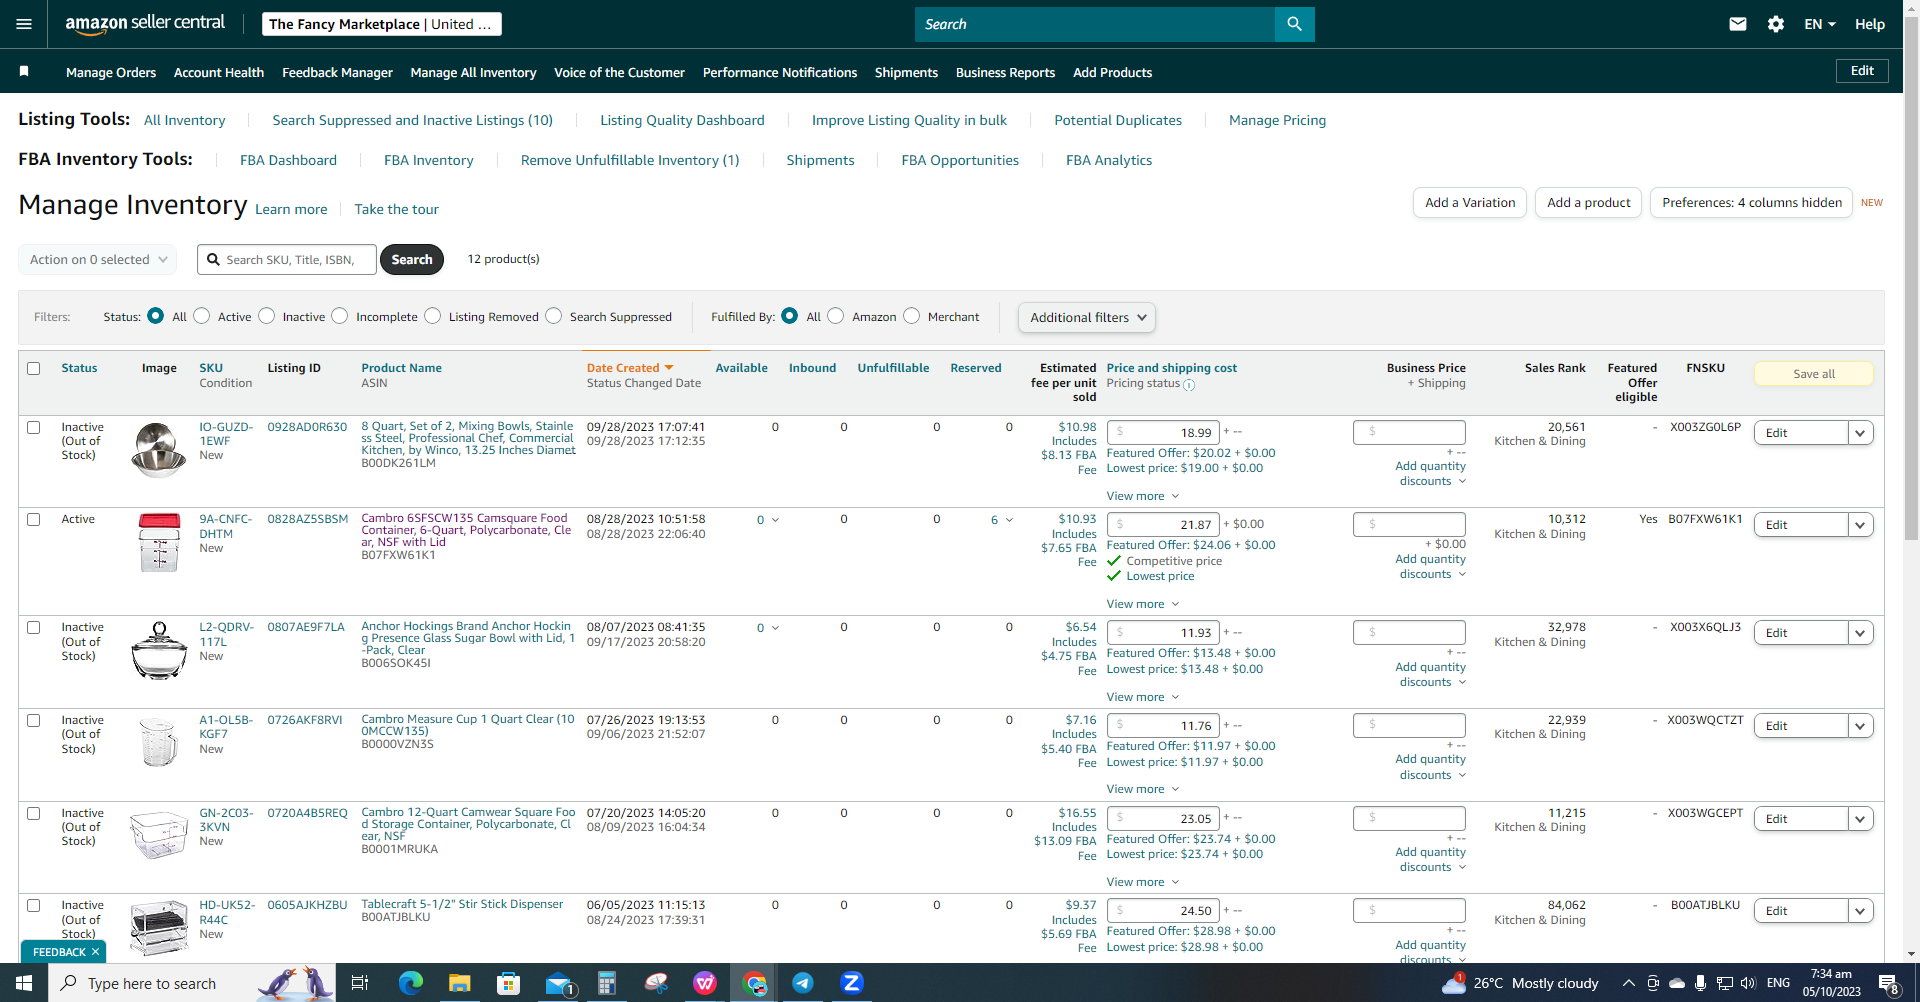Open WPS Office from taskbar
Screen dimensions: 1920x1002
[705, 983]
